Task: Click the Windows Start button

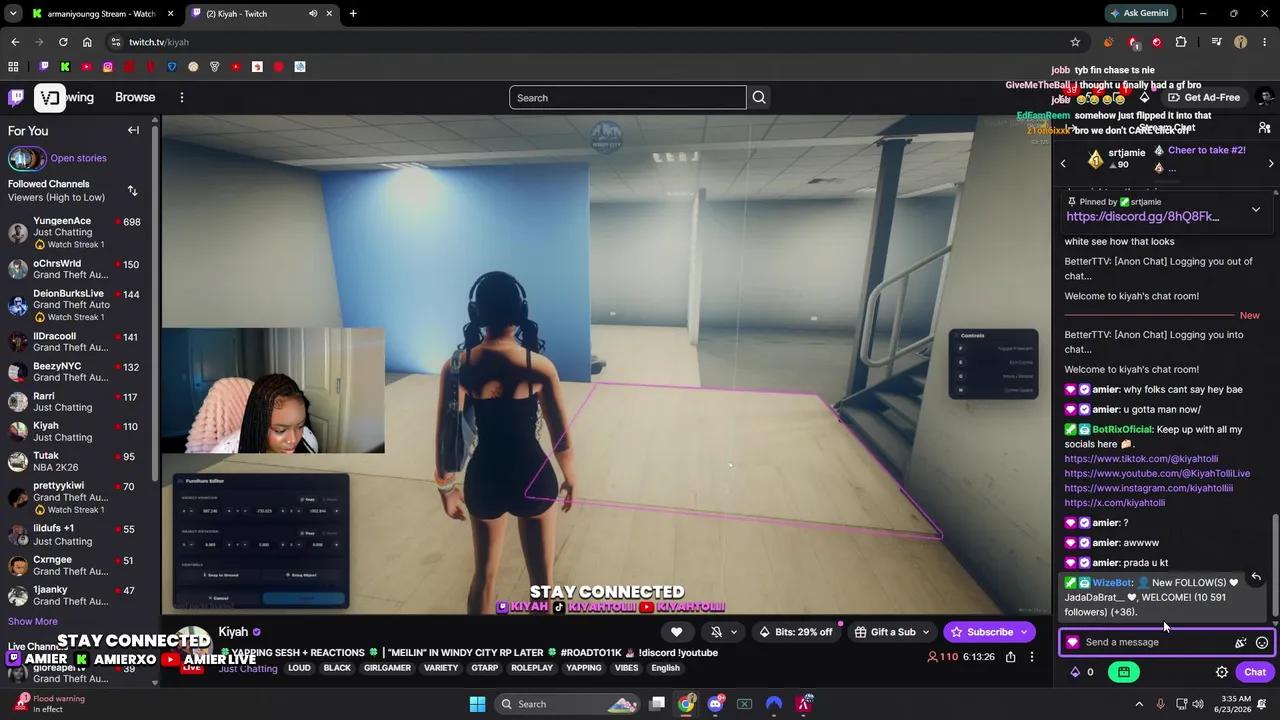Action: [477, 704]
